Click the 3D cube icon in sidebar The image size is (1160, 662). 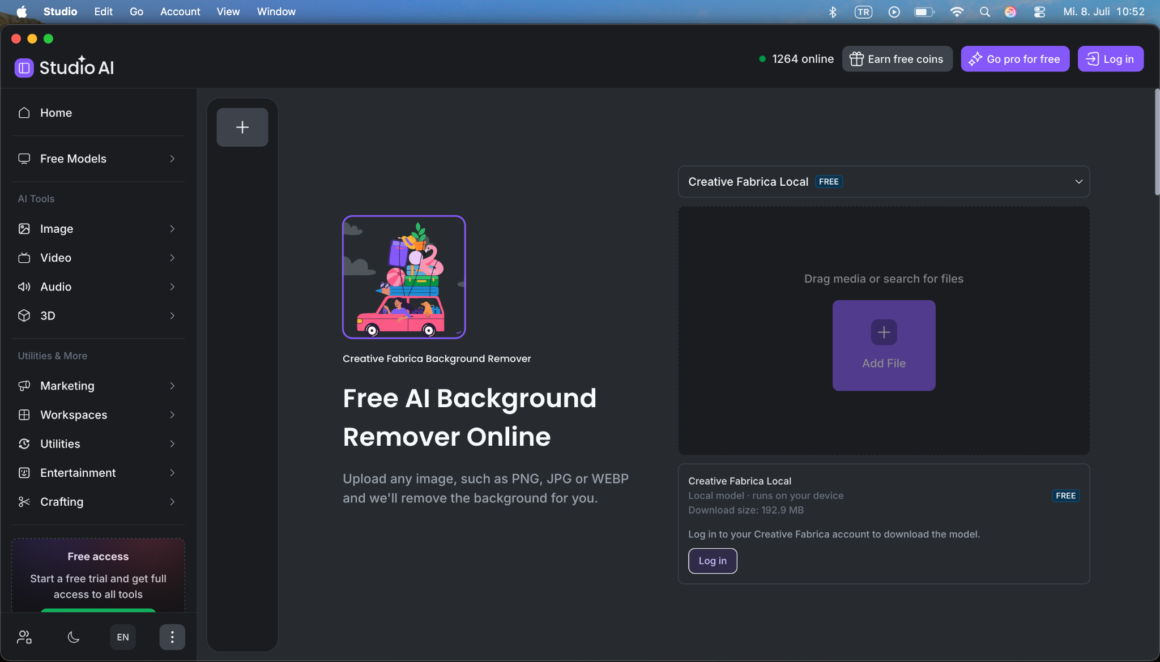point(24,315)
